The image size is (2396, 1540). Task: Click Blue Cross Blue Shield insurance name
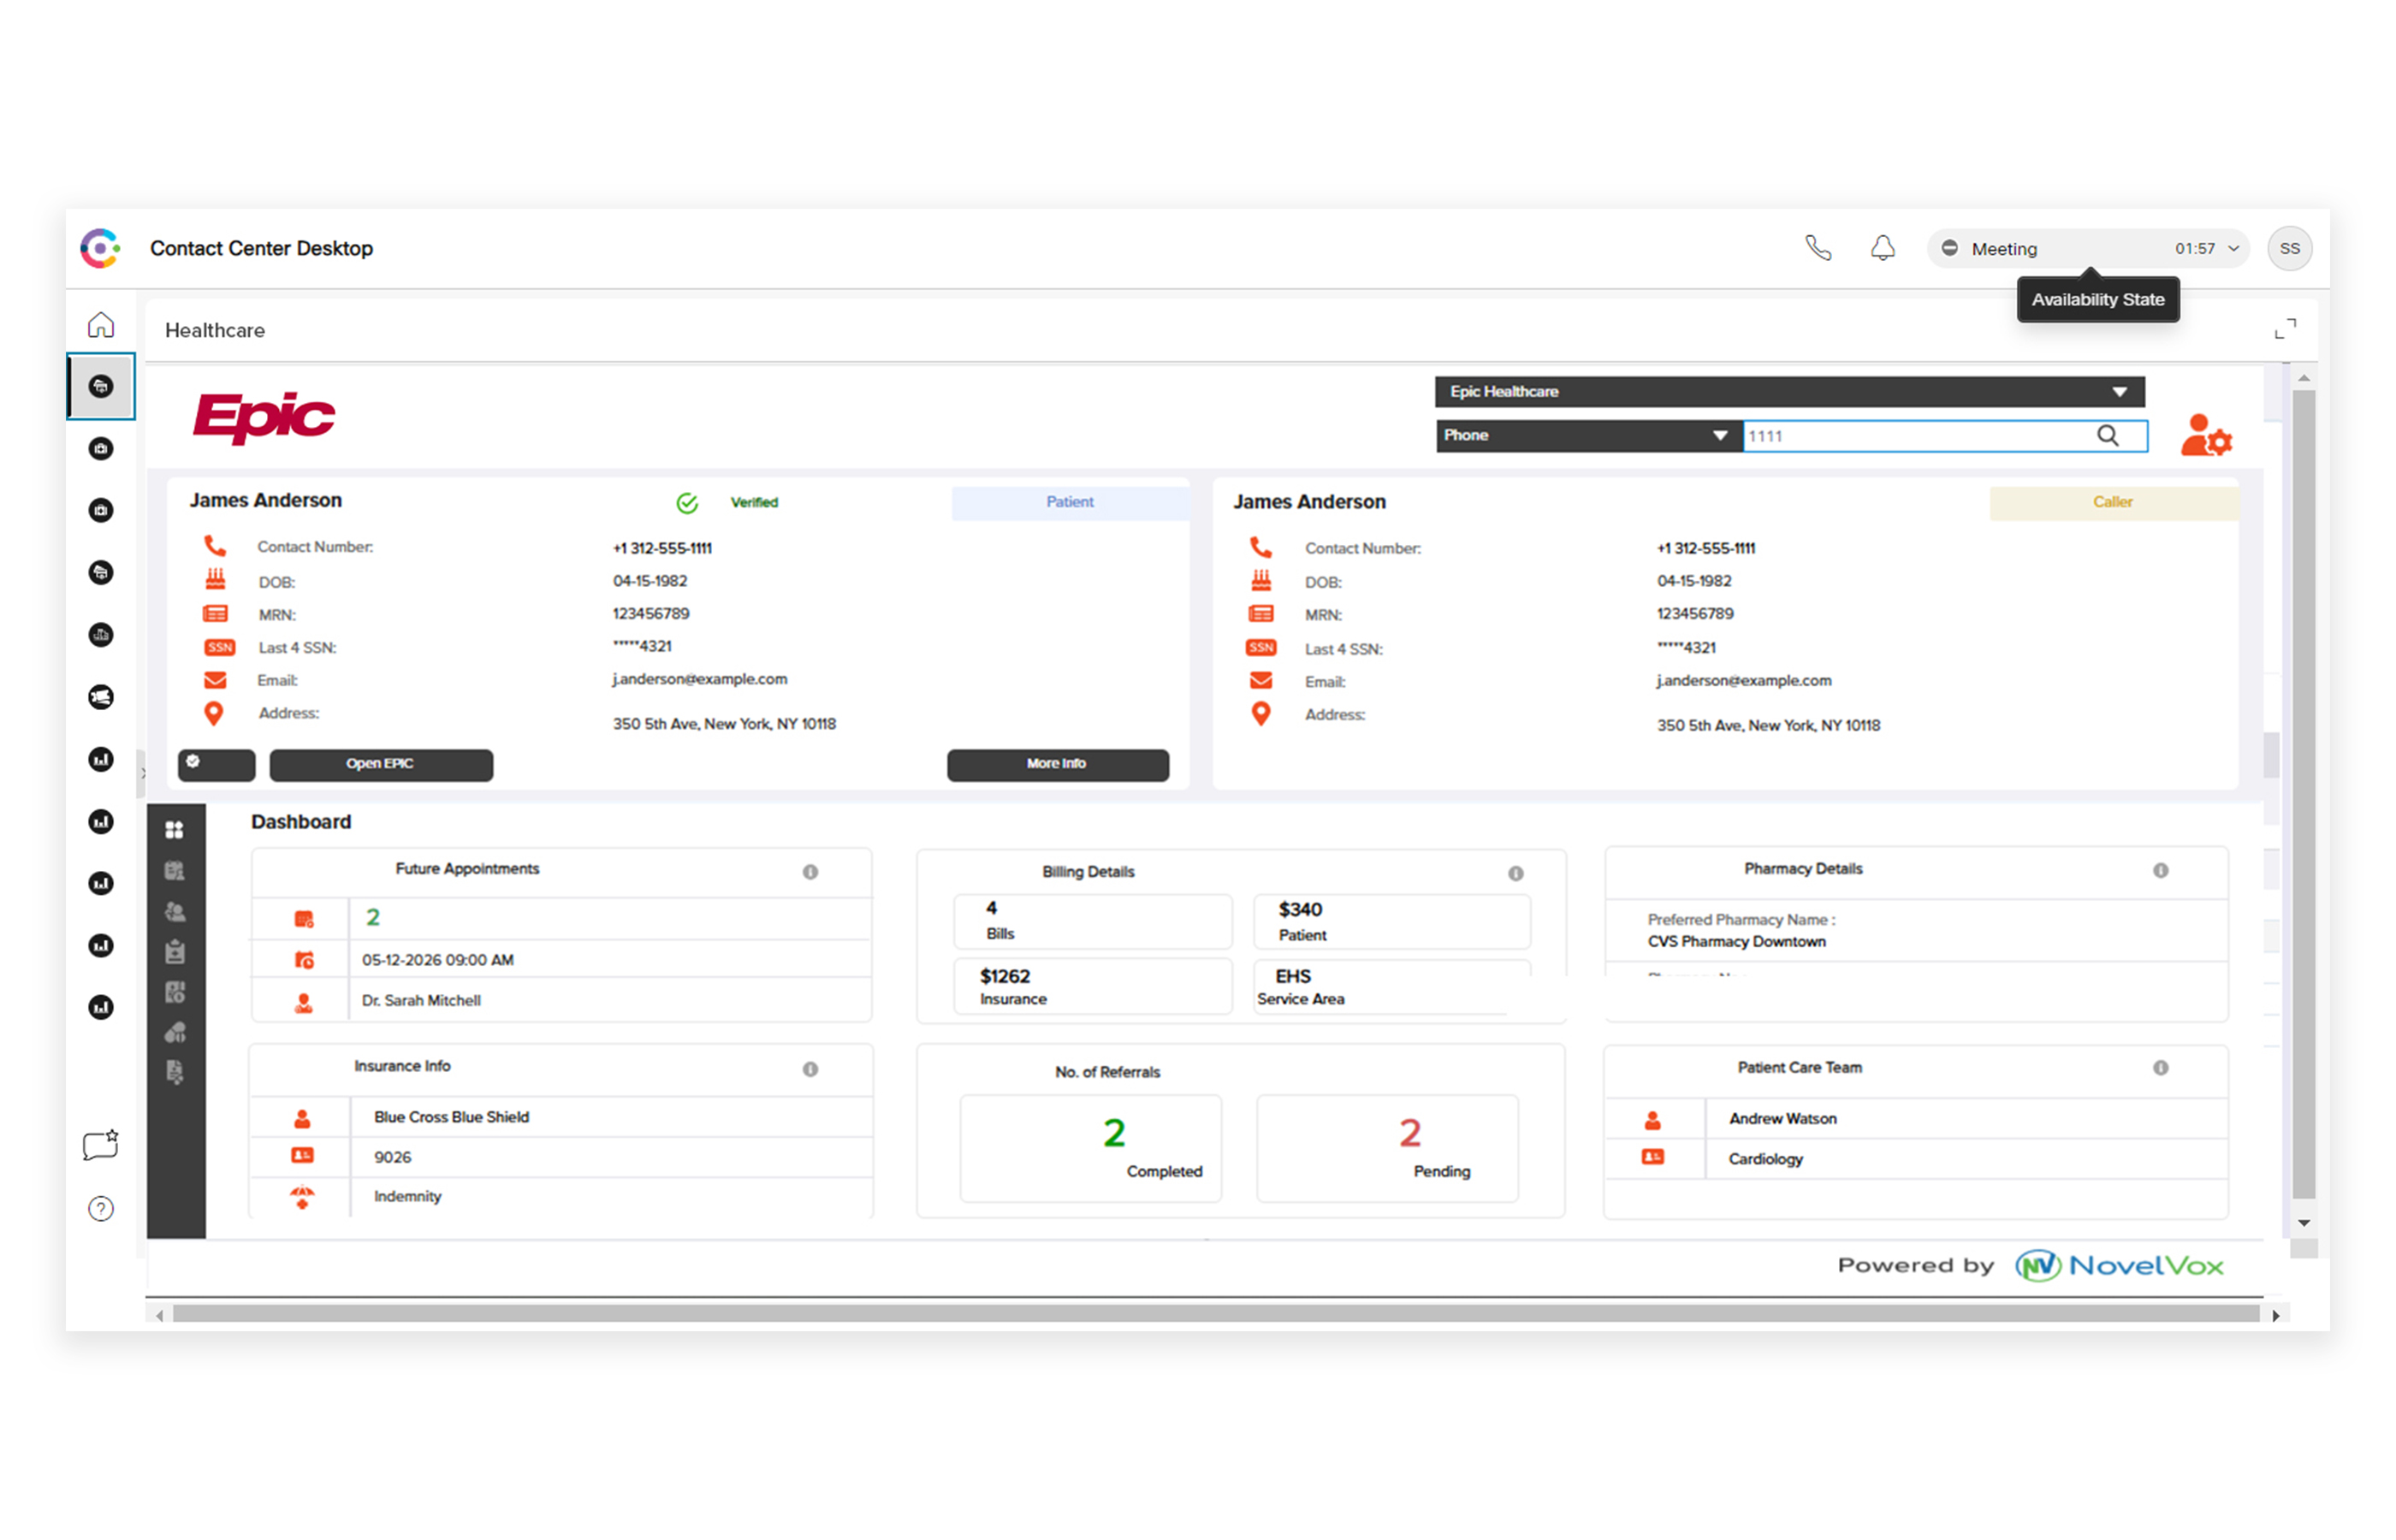tap(452, 1117)
